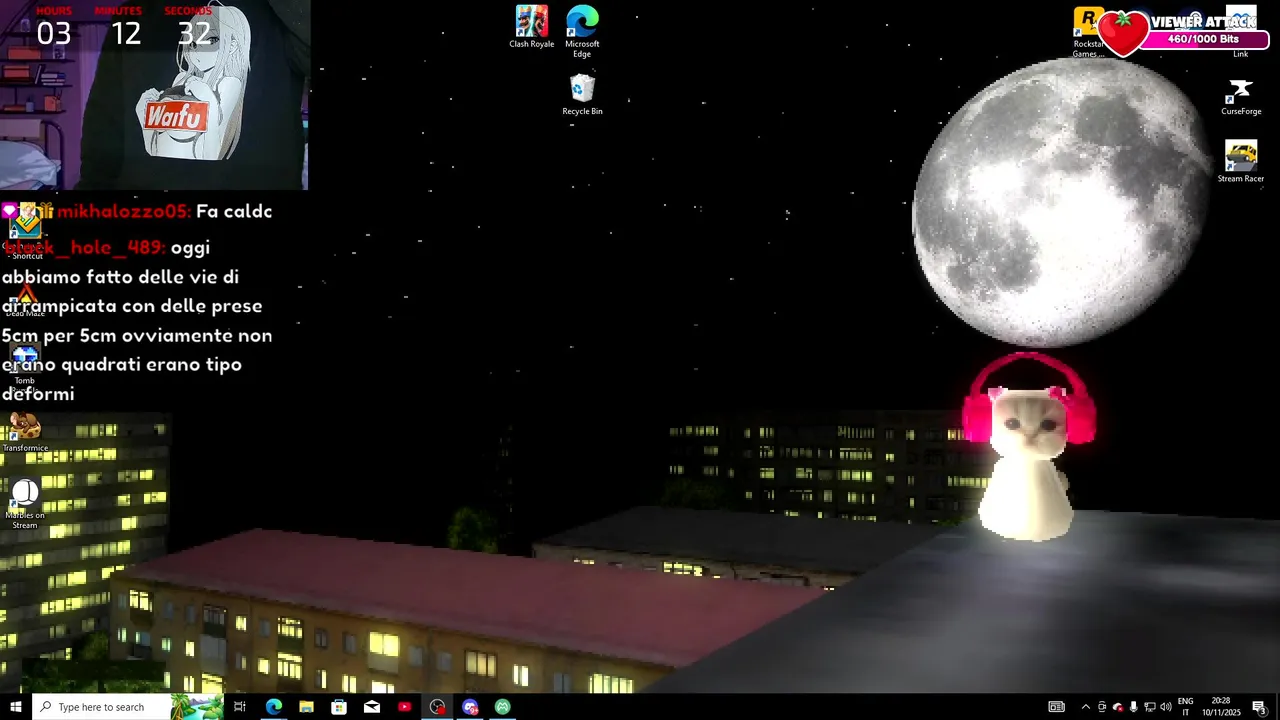Click the taskbar search box
This screenshot has height=720, width=1280.
point(127,707)
